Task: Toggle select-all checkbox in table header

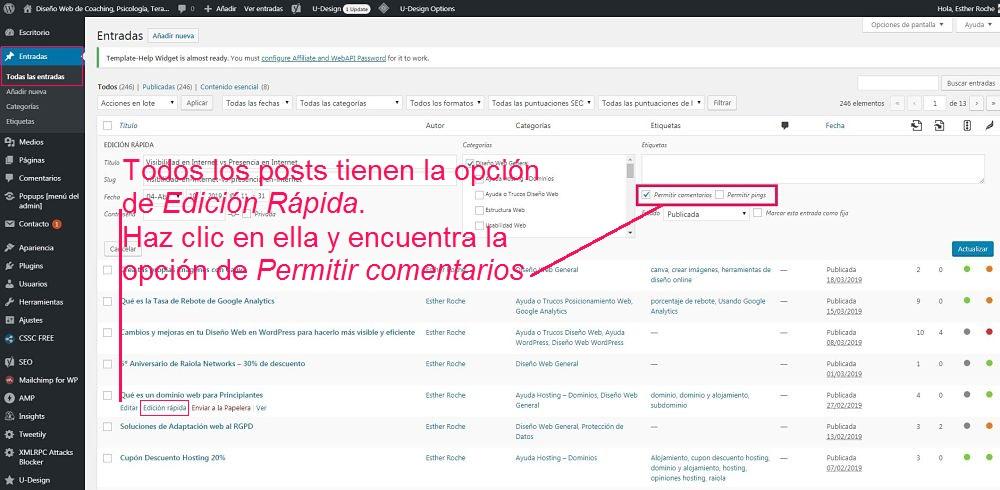Action: coord(108,126)
